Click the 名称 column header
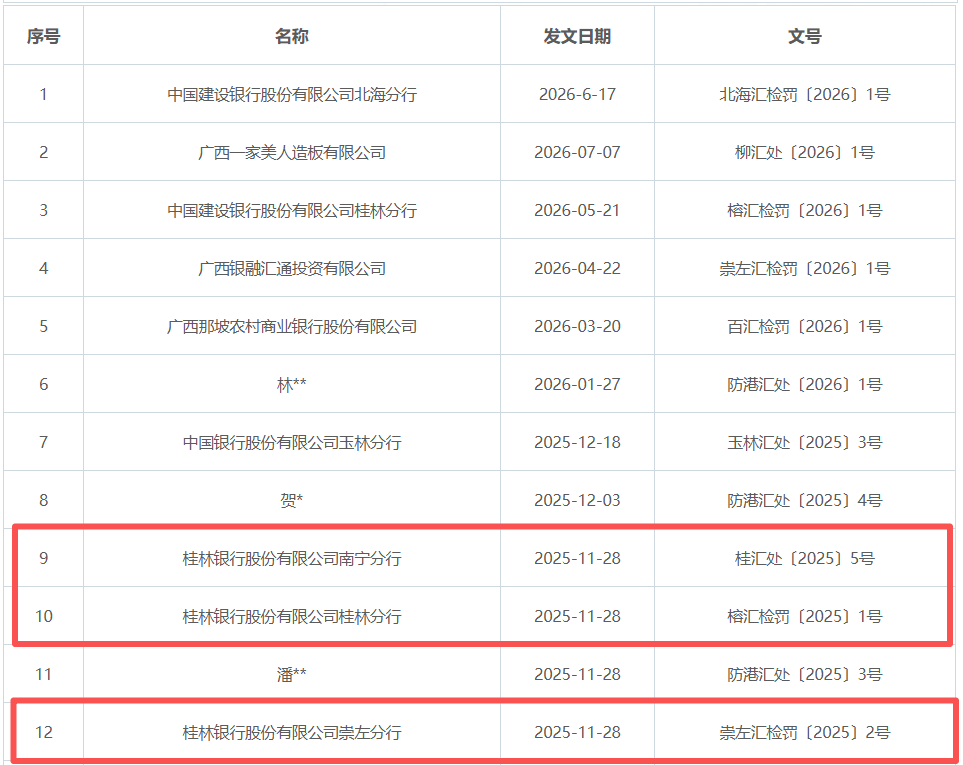 (x=292, y=36)
